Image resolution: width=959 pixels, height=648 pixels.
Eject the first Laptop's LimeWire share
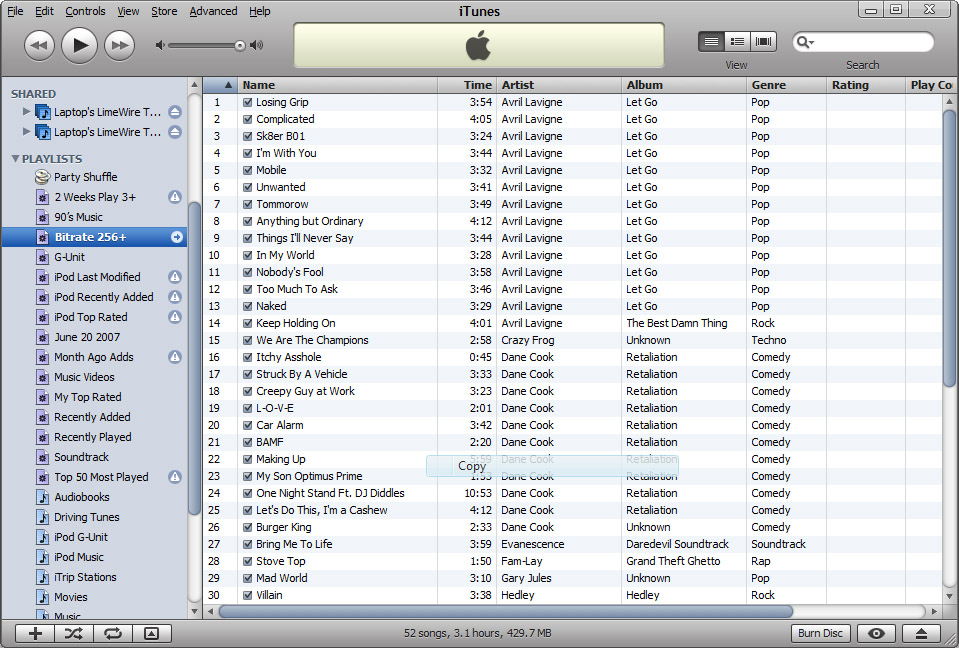175,112
